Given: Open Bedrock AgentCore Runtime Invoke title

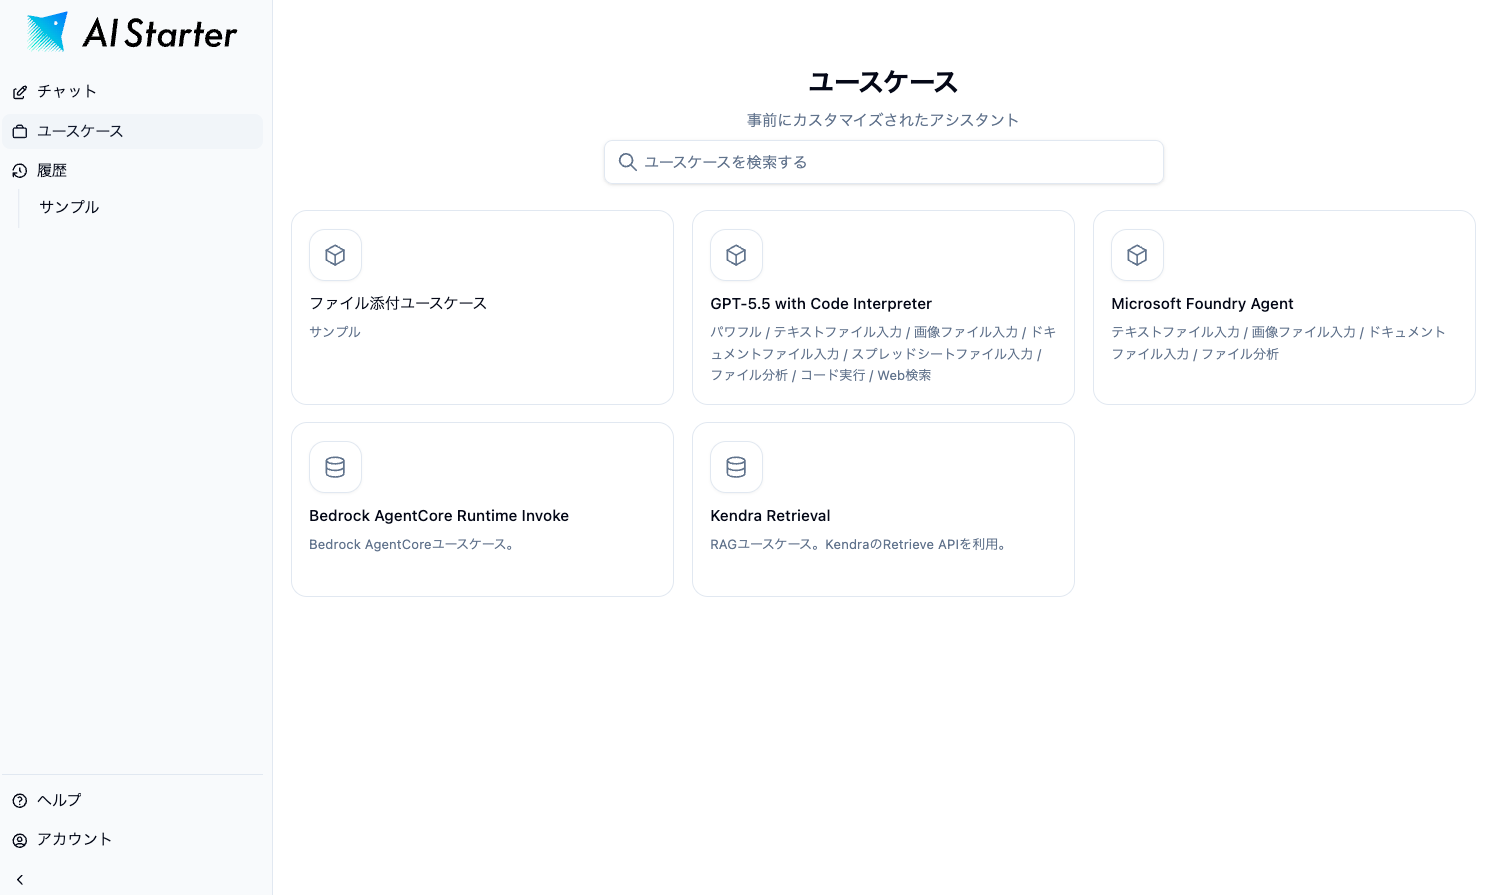Looking at the screenshot, I should point(439,516).
